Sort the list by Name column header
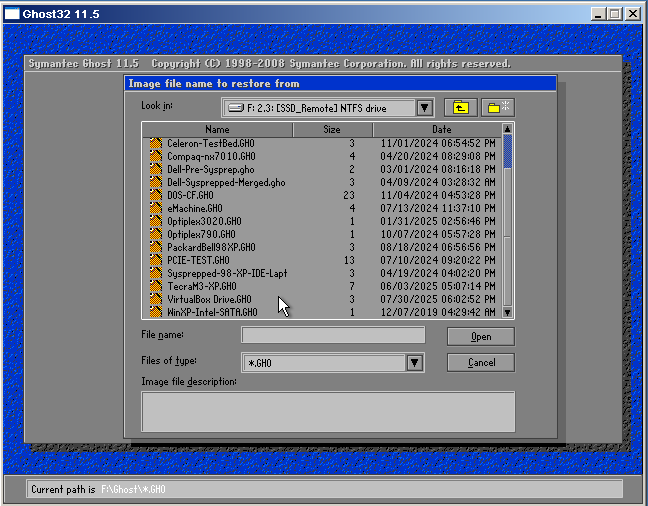This screenshot has height=506, width=648. pyautogui.click(x=217, y=130)
